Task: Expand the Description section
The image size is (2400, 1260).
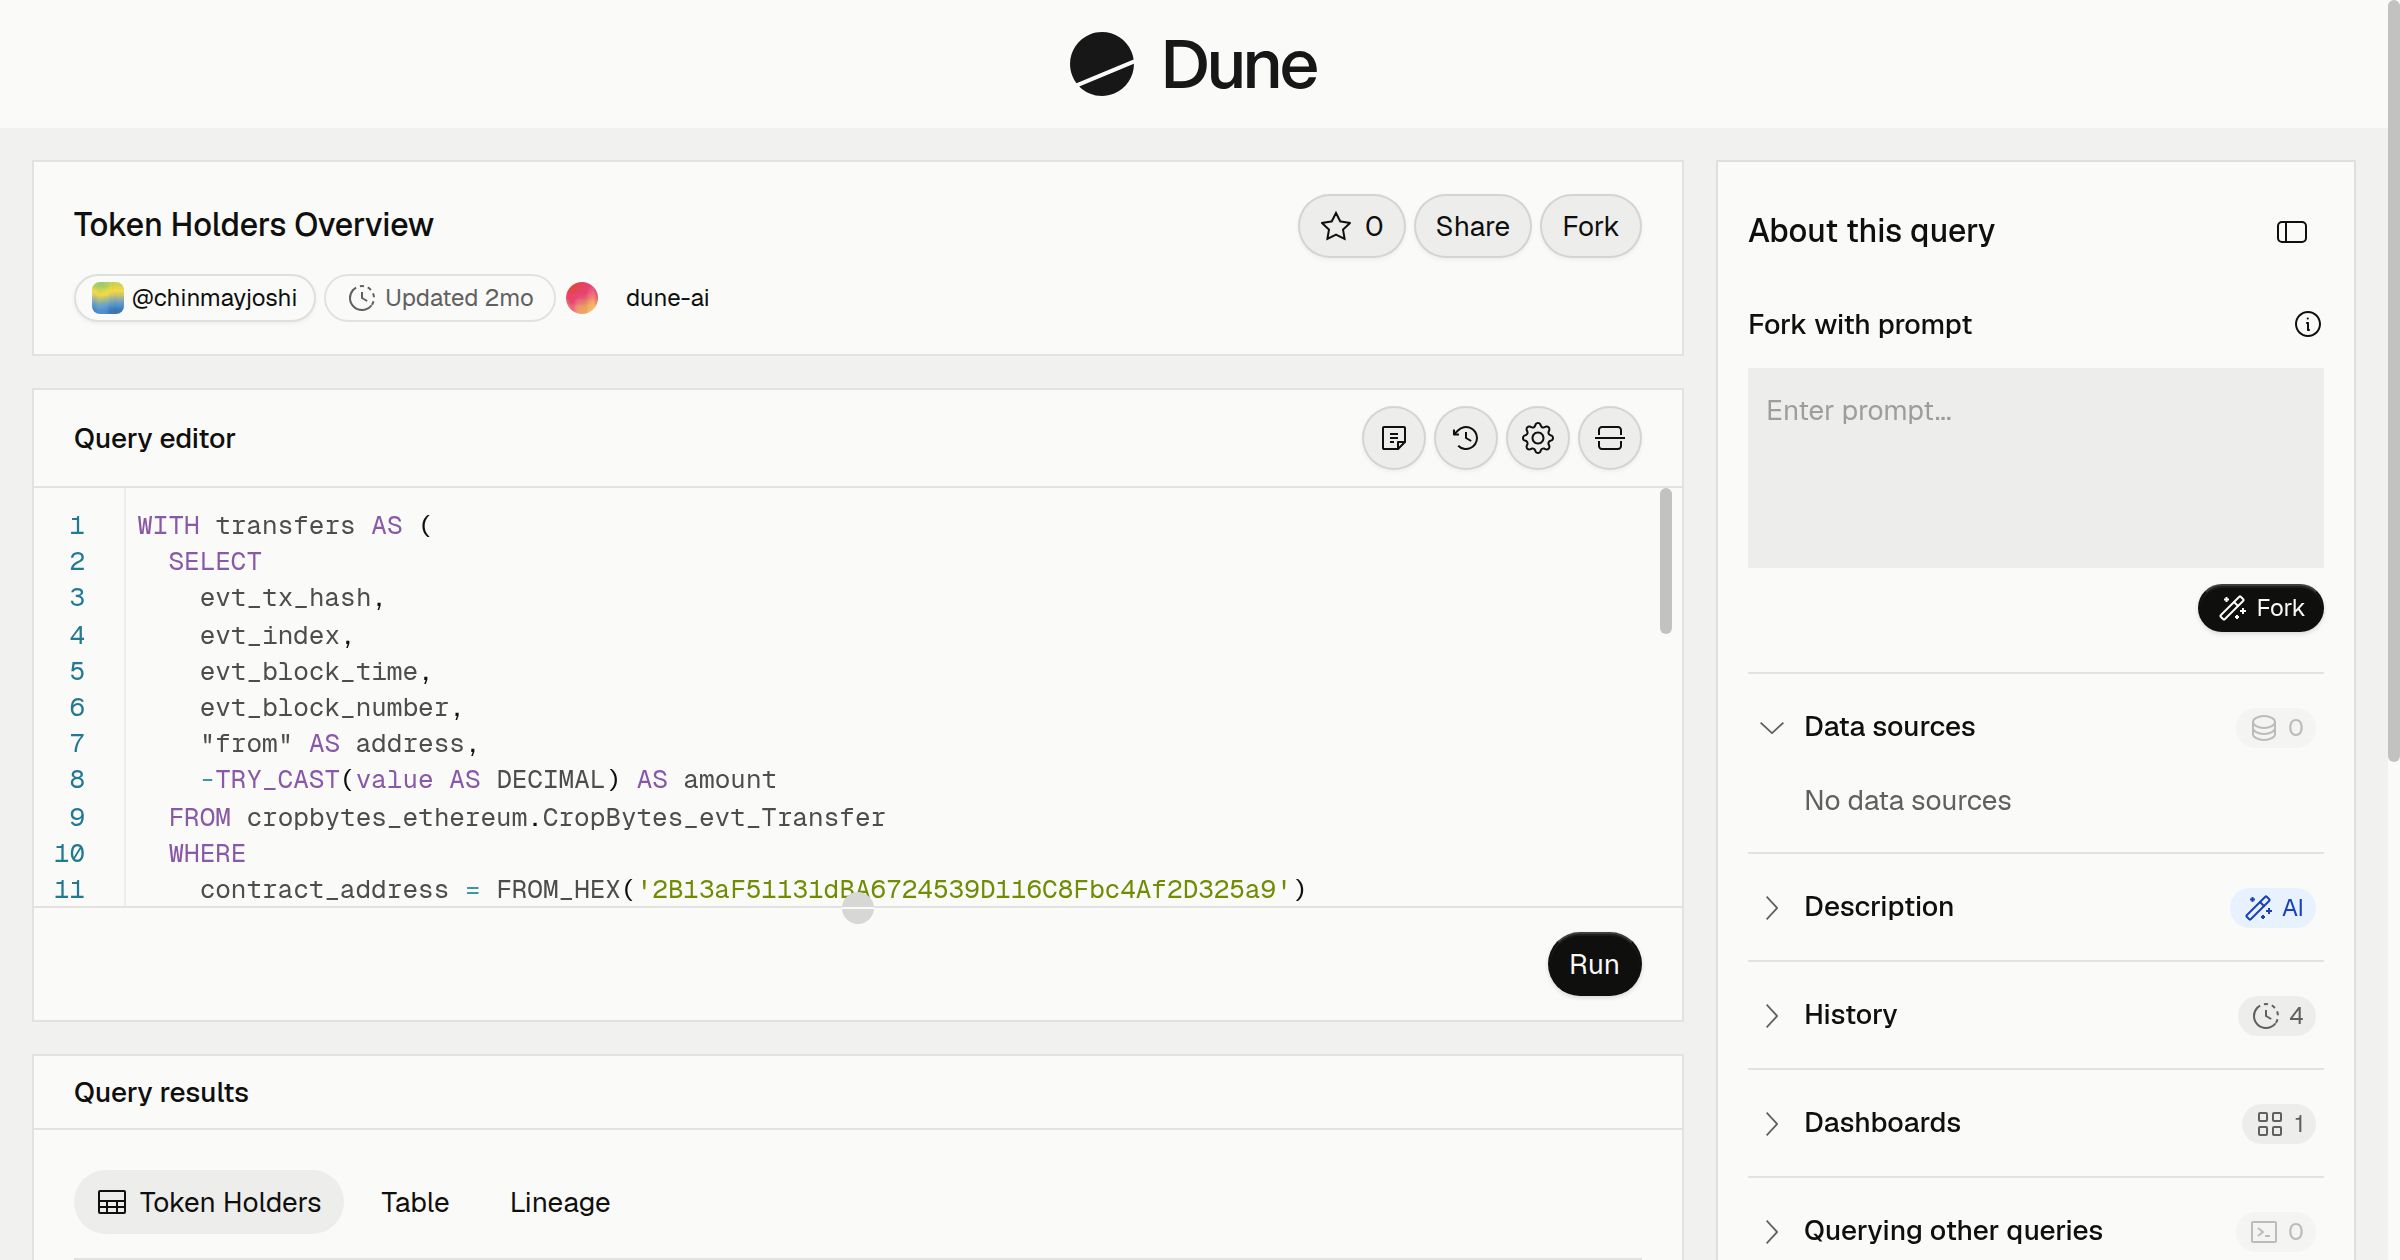Action: coord(1771,907)
